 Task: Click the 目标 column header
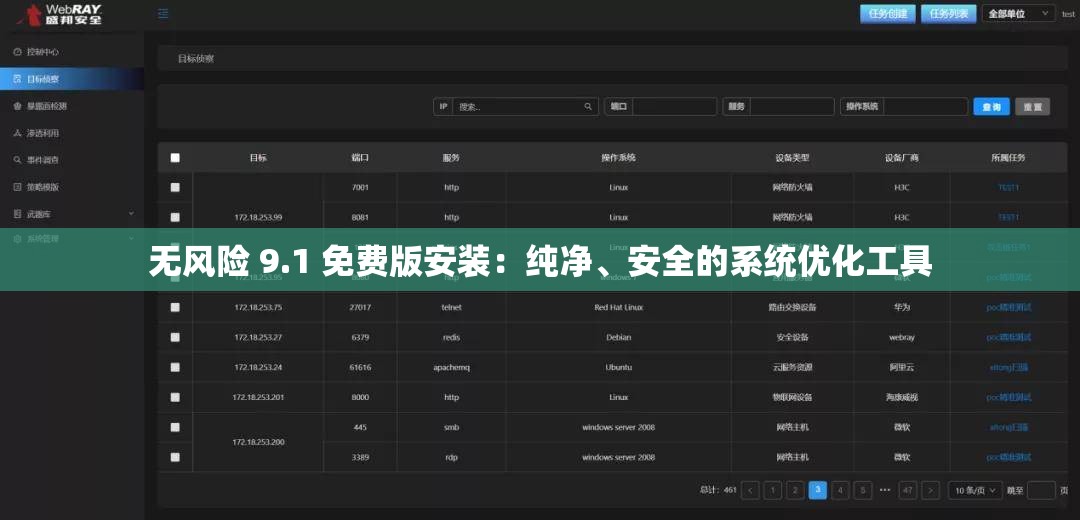[x=258, y=158]
